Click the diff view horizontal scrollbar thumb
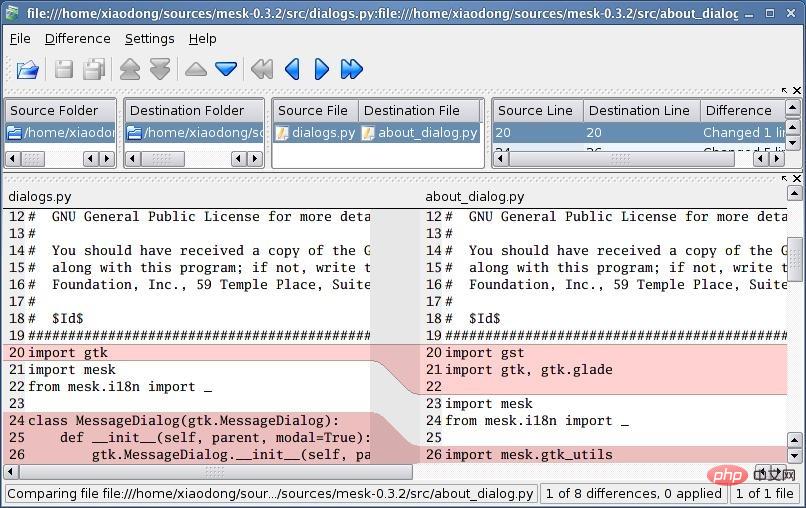Image resolution: width=806 pixels, height=508 pixels. (215, 471)
